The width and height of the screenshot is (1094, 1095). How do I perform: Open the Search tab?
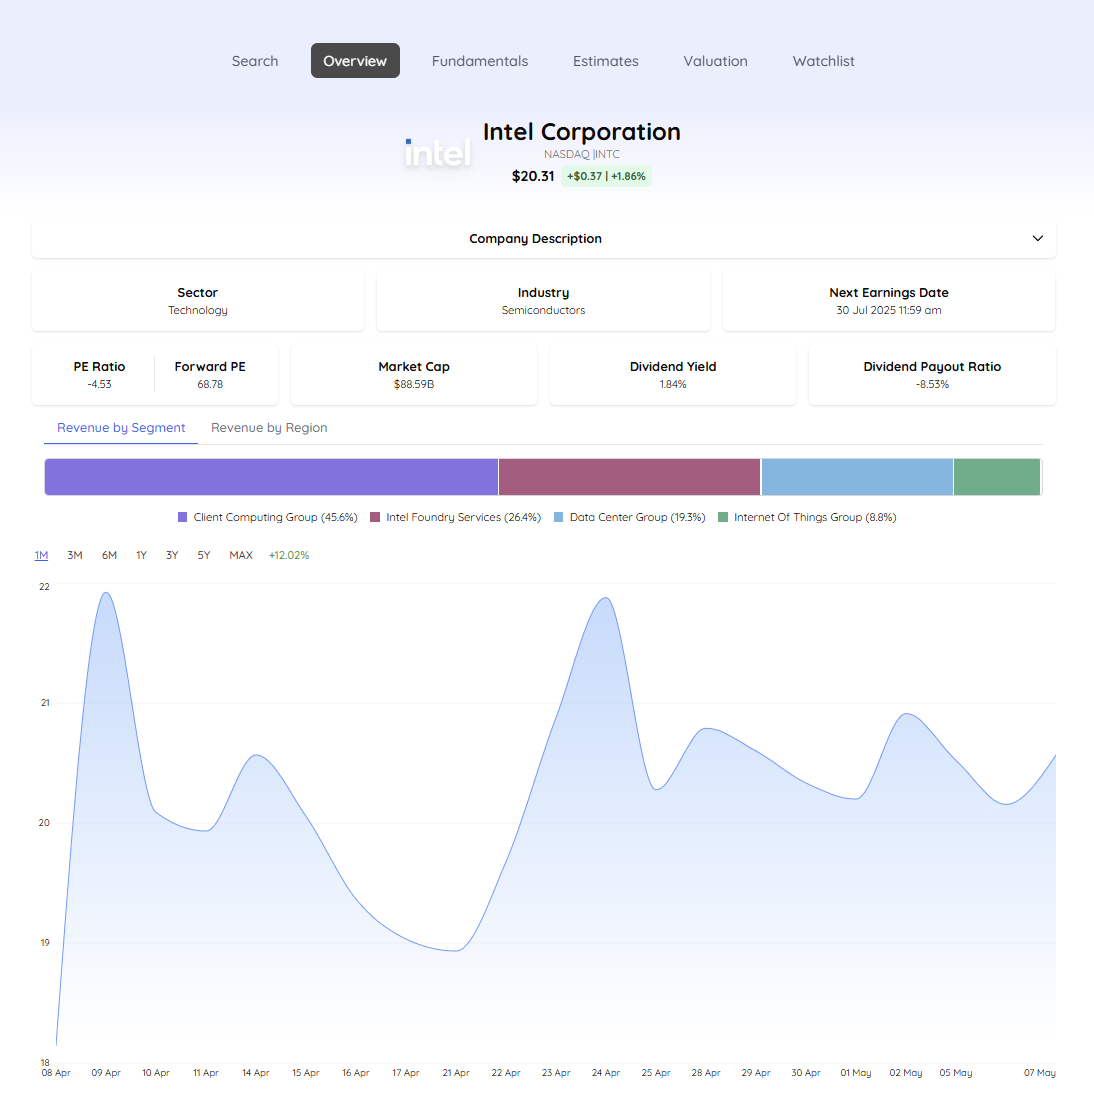pyautogui.click(x=255, y=61)
